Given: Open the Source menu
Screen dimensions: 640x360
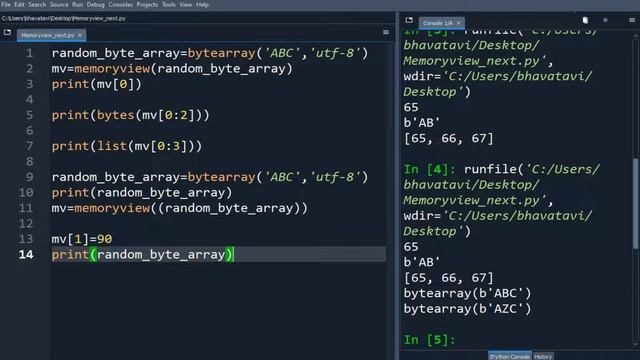Looking at the screenshot, I should pos(59,4).
